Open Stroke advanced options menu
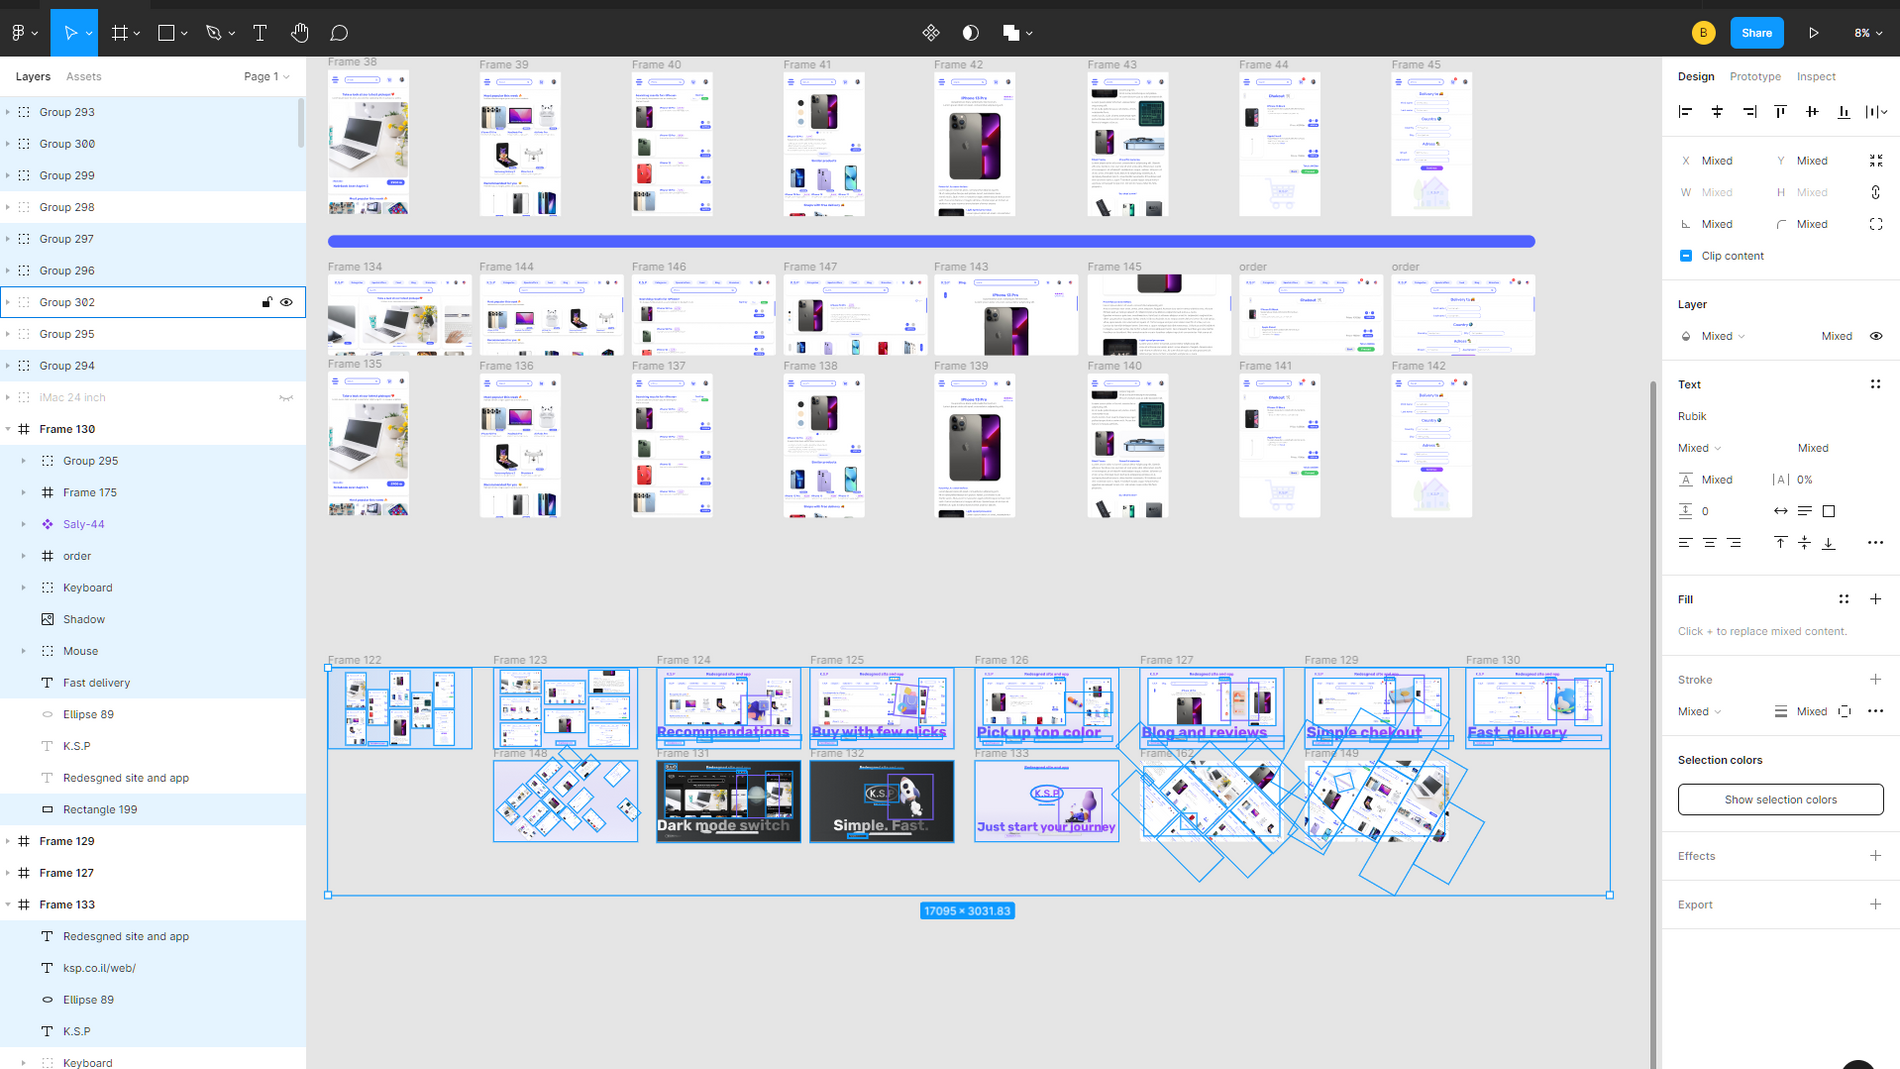Image resolution: width=1900 pixels, height=1069 pixels. tap(1875, 711)
